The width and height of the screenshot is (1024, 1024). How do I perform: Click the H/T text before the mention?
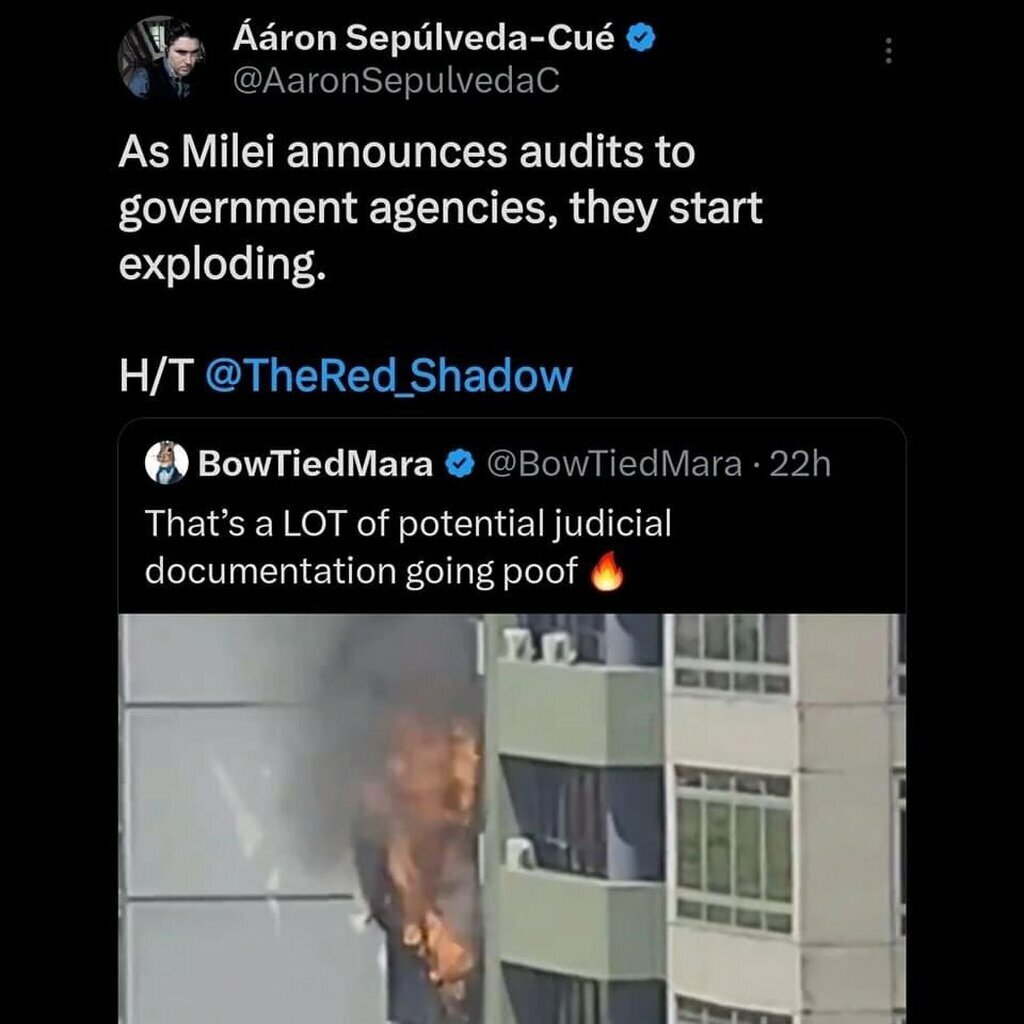point(157,376)
